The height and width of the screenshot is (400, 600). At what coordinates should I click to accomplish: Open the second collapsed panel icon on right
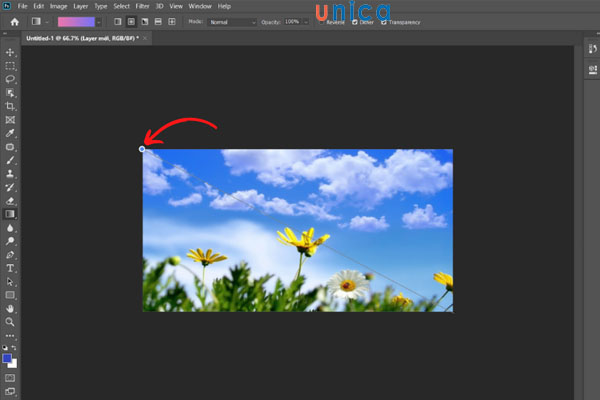coord(593,70)
